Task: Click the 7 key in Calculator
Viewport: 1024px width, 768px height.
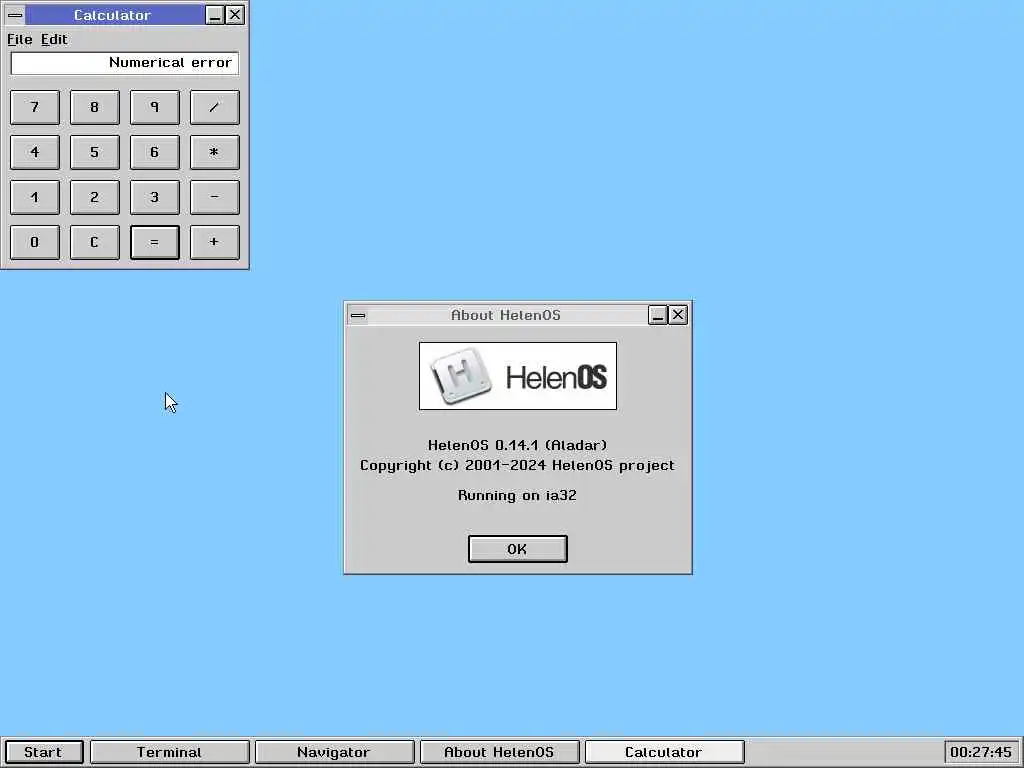Action: pos(35,107)
